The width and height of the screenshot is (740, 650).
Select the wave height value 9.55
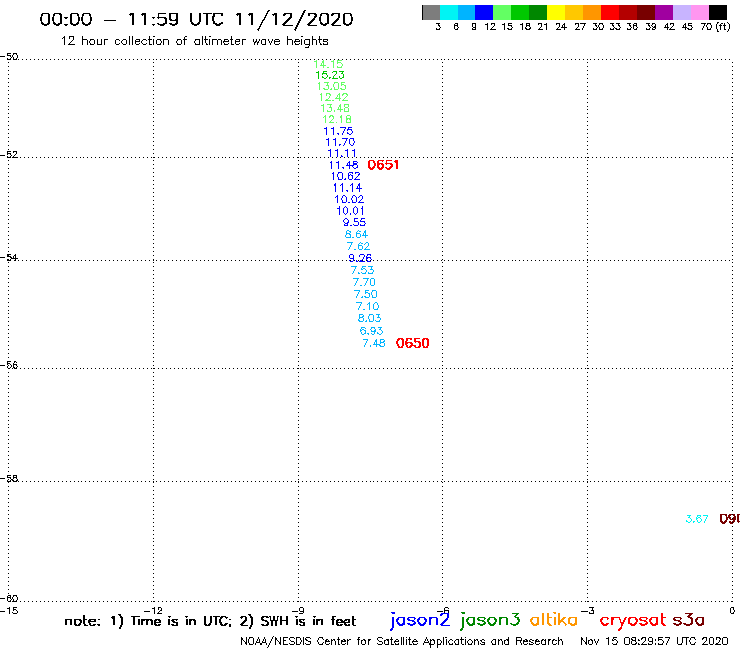(x=354, y=222)
